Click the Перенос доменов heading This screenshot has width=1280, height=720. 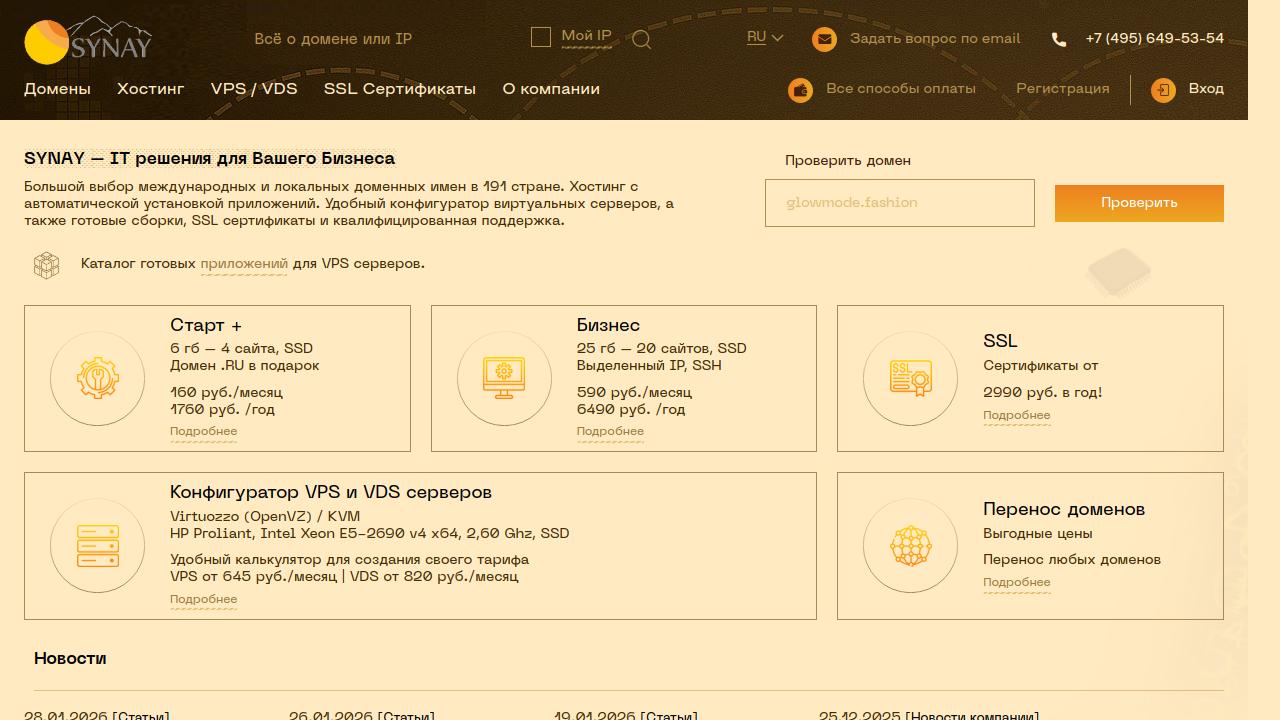1064,510
